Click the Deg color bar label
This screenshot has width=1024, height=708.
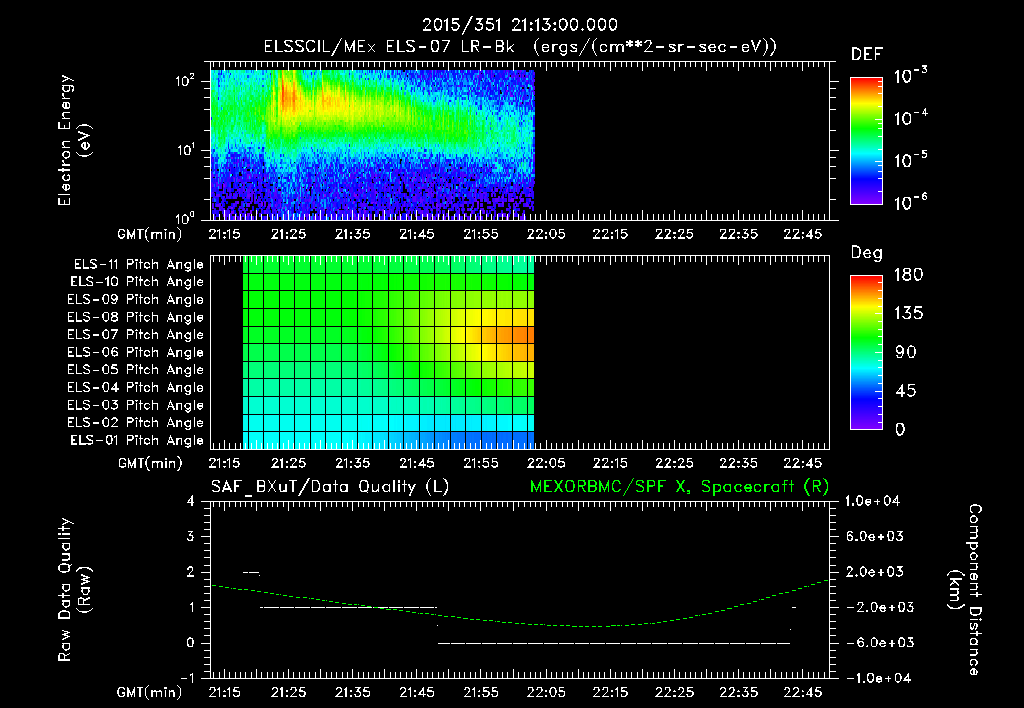(x=867, y=253)
